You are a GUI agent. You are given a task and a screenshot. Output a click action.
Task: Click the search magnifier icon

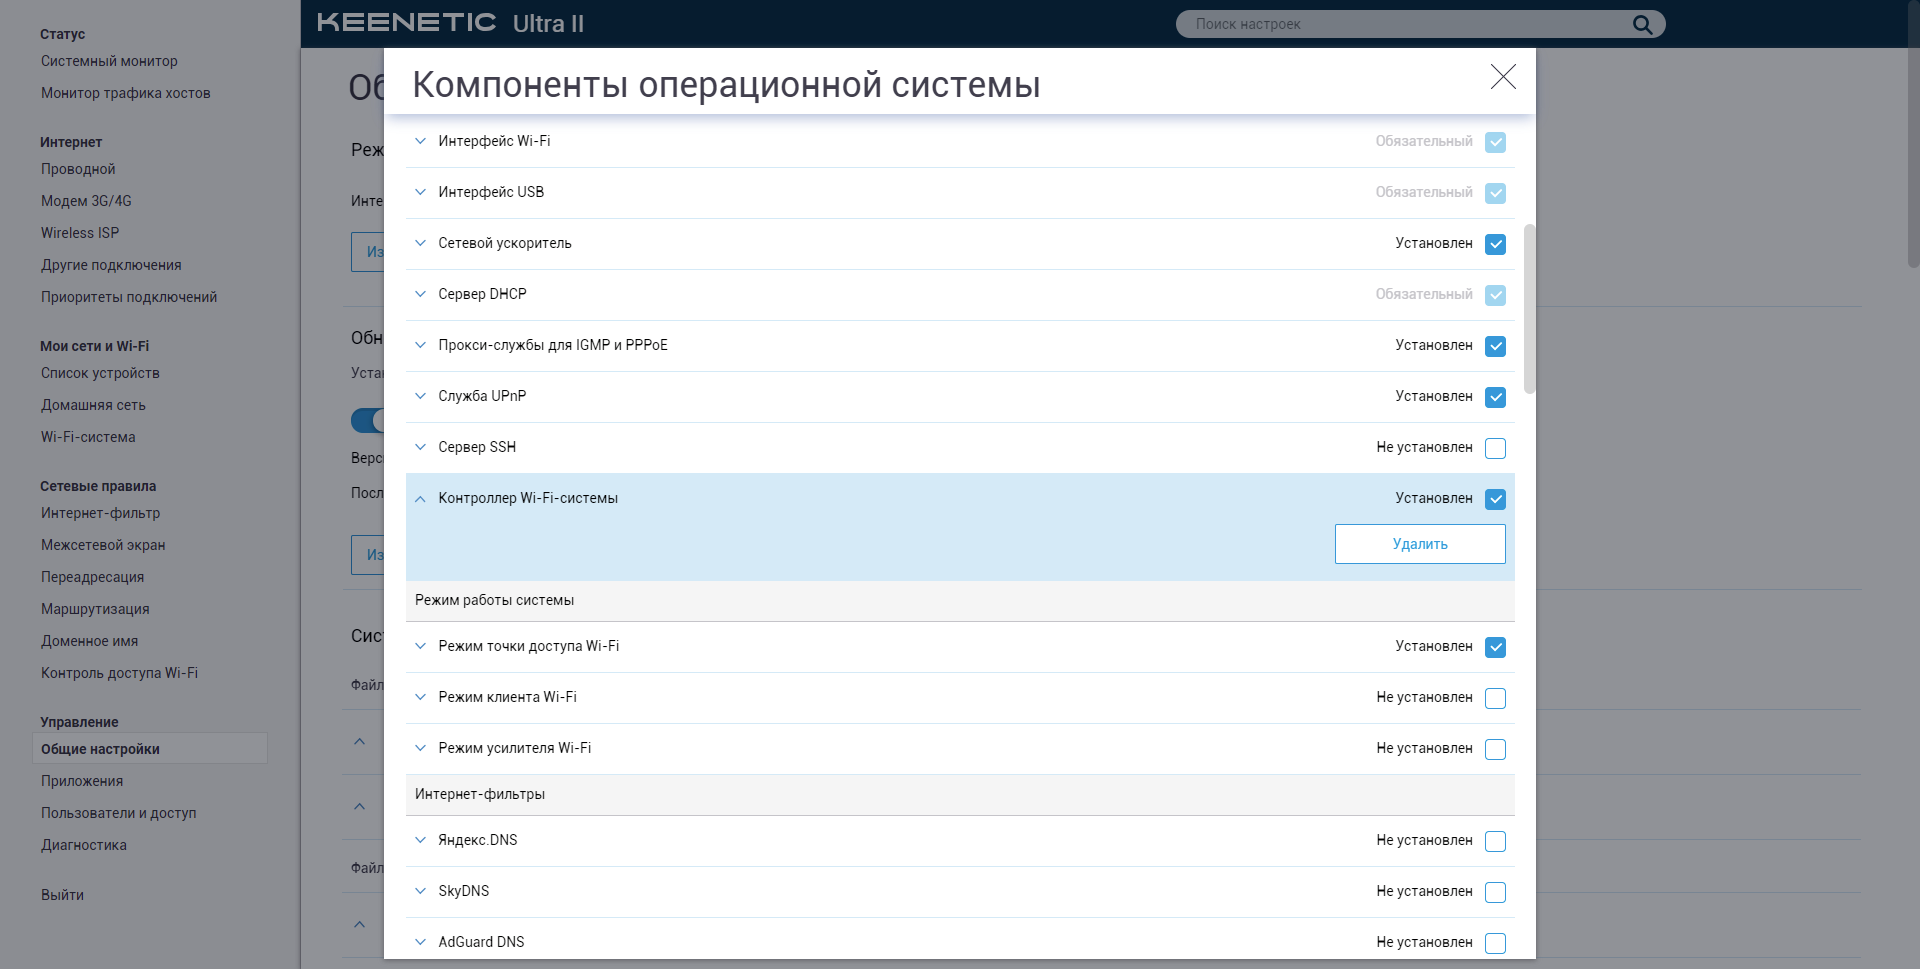(x=1642, y=24)
